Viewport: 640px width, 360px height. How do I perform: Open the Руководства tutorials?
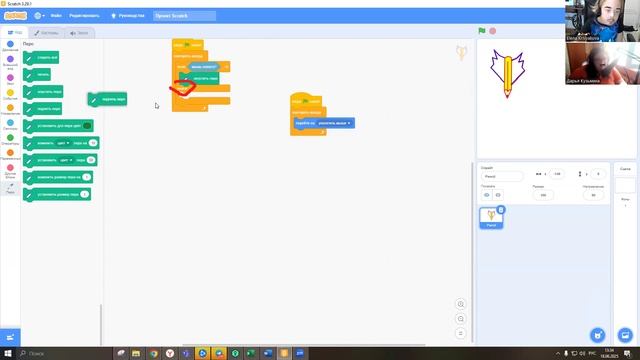tap(128, 16)
